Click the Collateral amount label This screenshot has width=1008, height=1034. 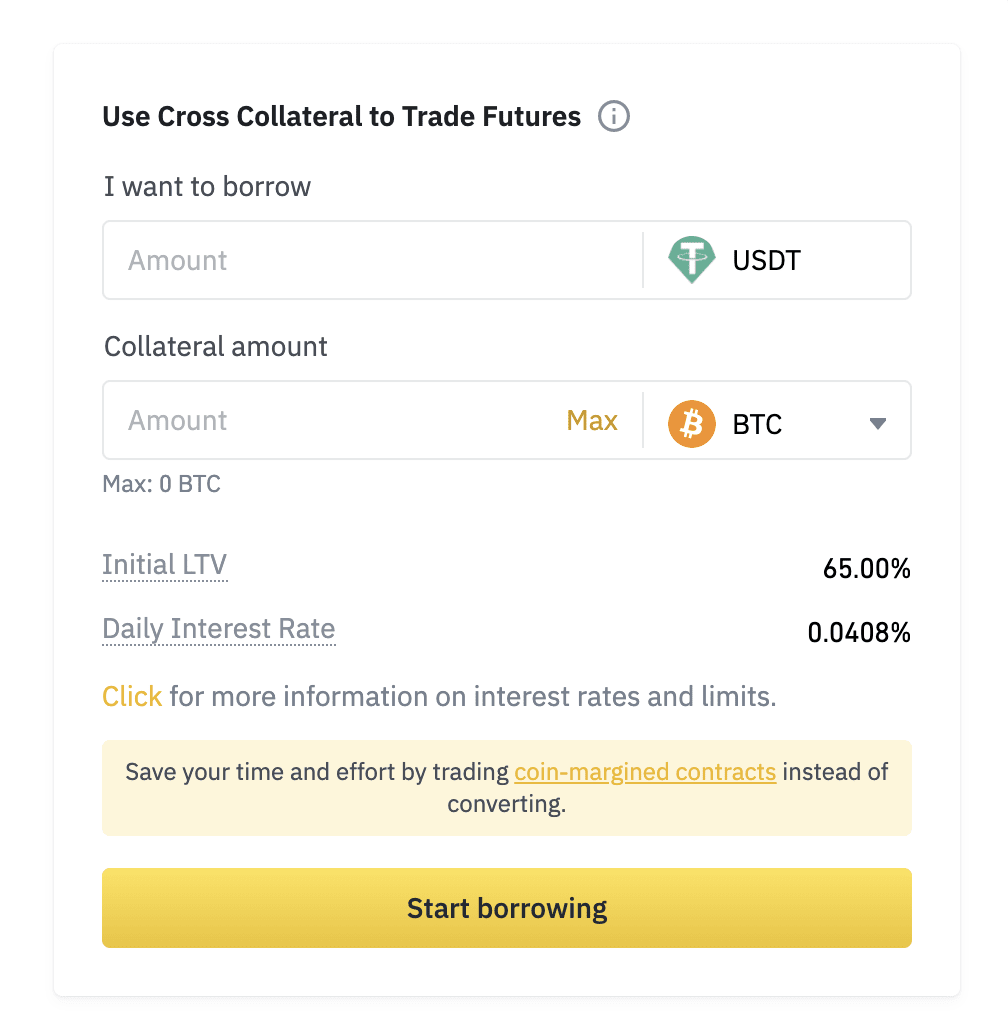point(216,346)
